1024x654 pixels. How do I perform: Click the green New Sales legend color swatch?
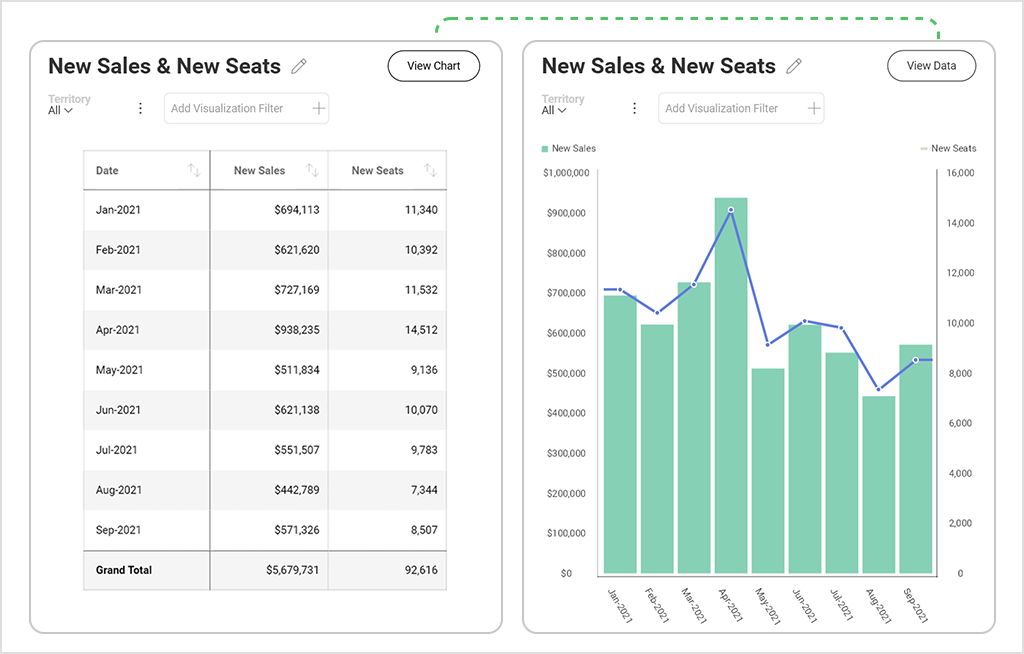coord(544,147)
